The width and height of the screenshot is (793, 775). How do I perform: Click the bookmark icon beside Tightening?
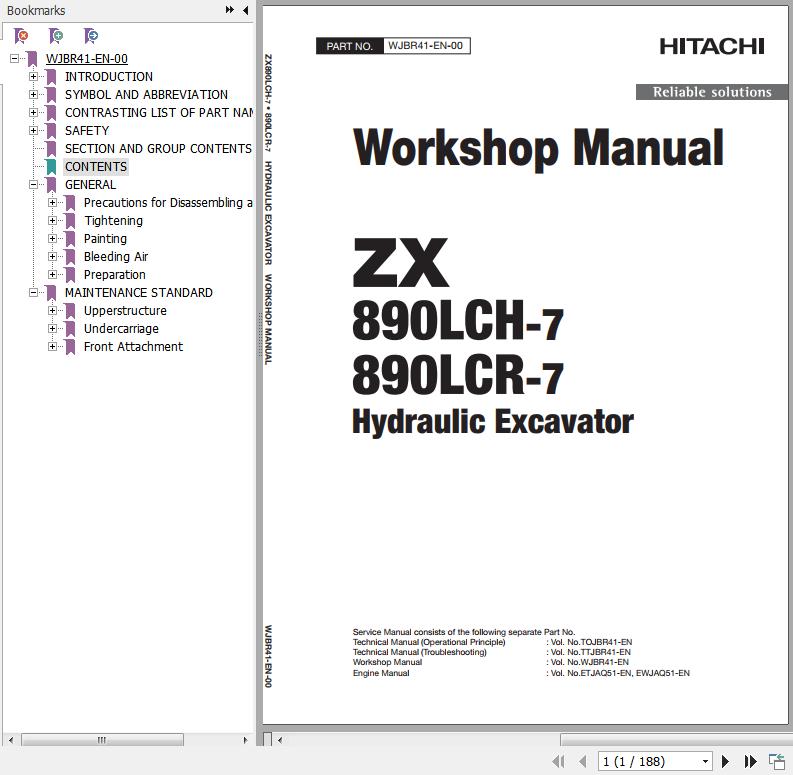pyautogui.click(x=70, y=221)
